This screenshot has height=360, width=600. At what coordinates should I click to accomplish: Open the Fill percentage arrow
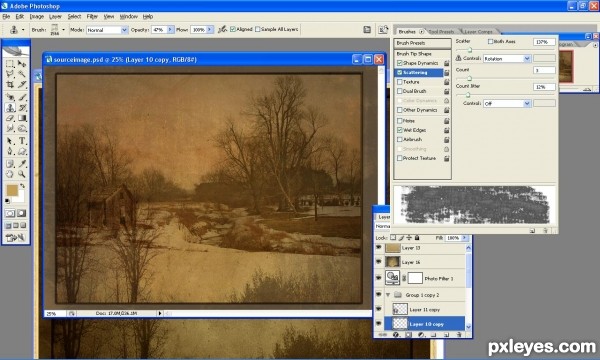click(x=465, y=238)
